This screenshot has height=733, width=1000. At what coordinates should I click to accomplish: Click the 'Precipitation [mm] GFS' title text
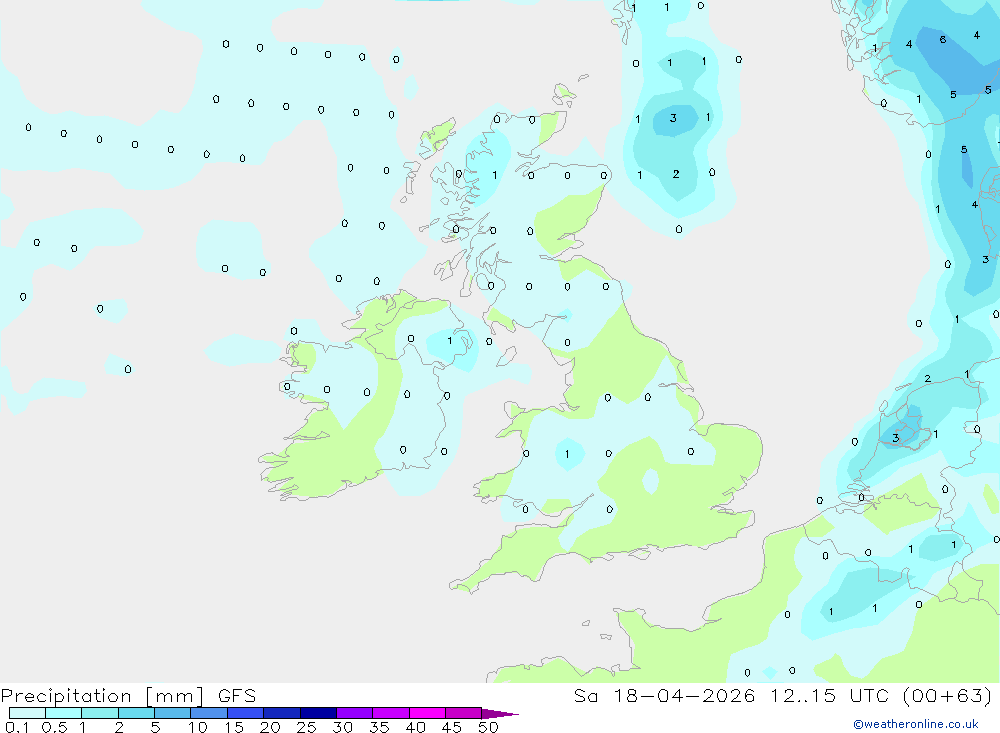[128, 696]
